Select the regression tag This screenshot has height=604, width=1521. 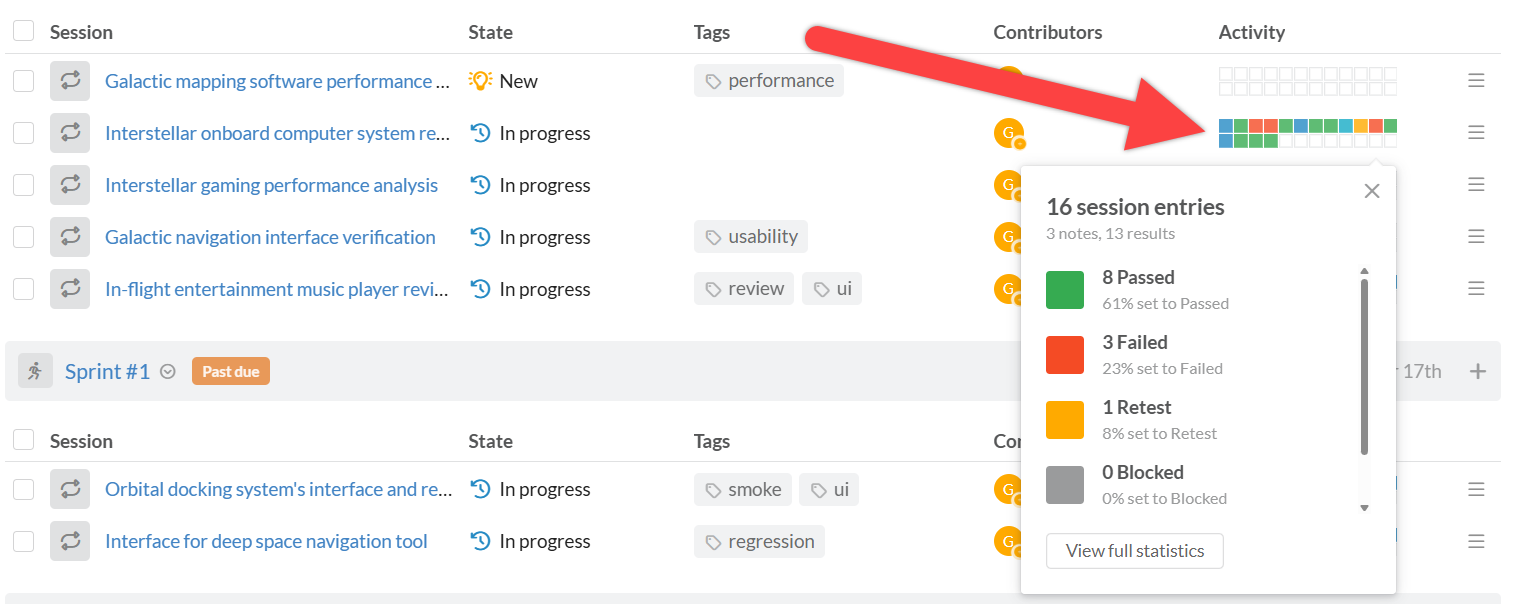tap(759, 541)
